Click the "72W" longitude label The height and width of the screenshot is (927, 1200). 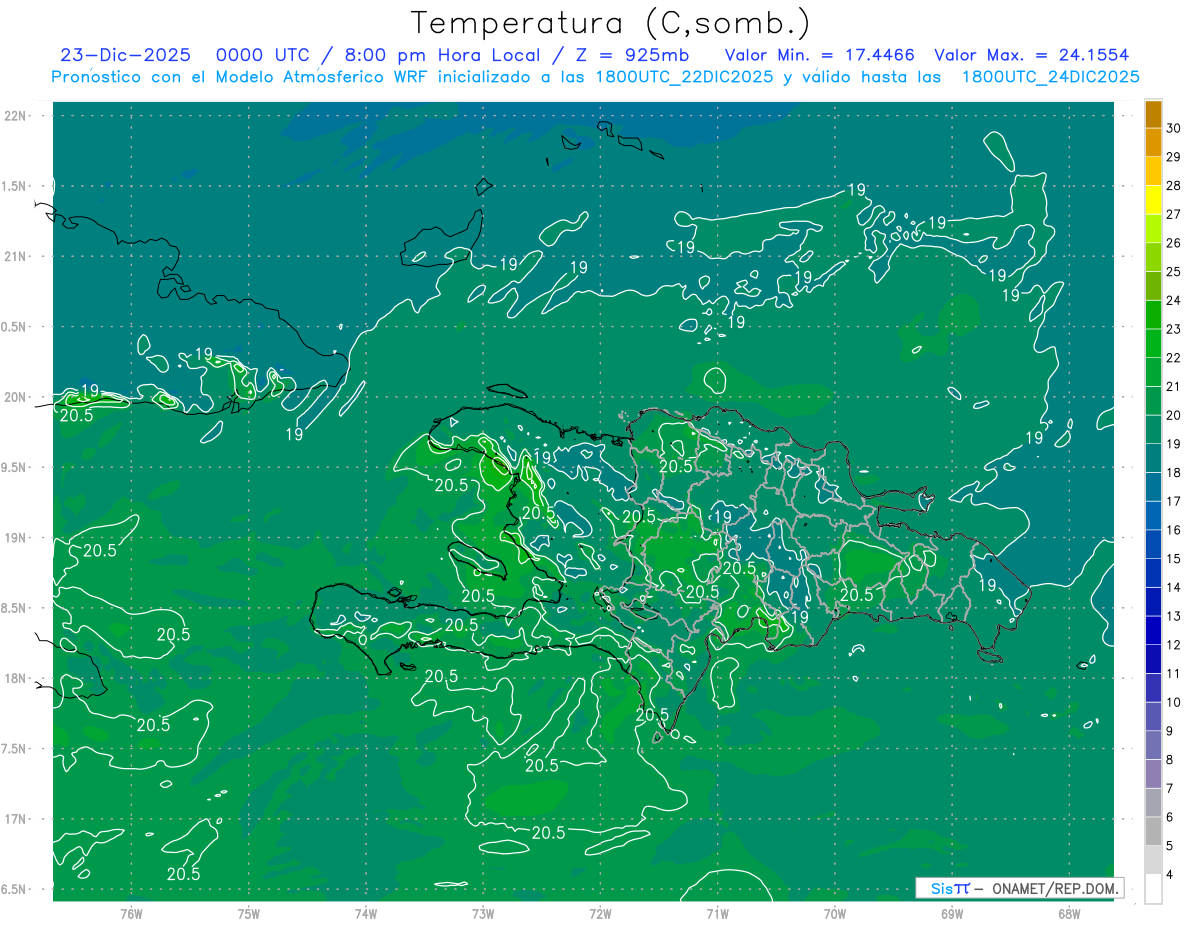click(x=600, y=913)
